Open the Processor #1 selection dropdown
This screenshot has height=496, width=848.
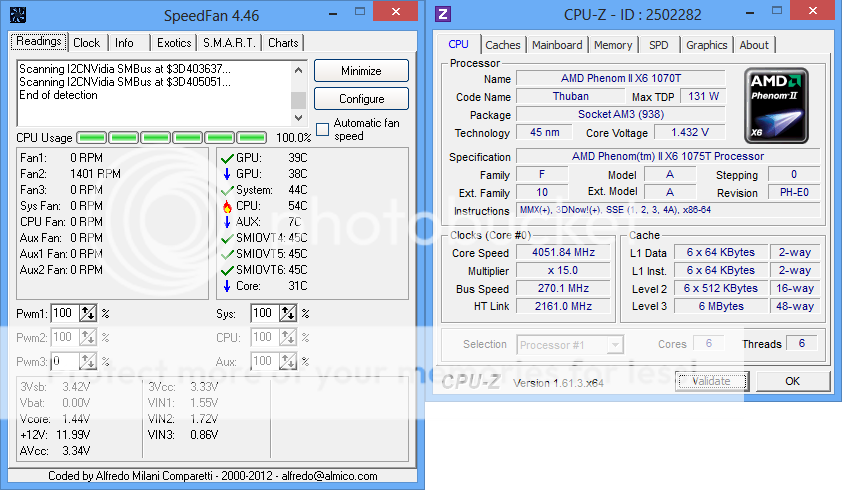coord(570,345)
